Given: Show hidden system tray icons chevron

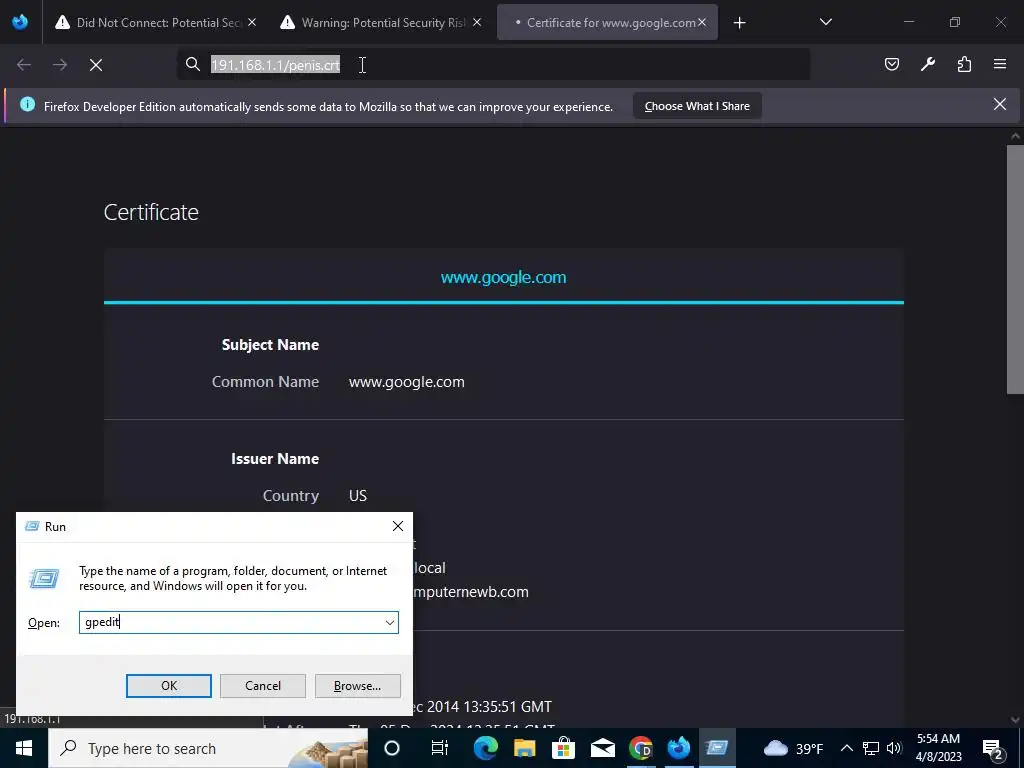Looking at the screenshot, I should (846, 748).
